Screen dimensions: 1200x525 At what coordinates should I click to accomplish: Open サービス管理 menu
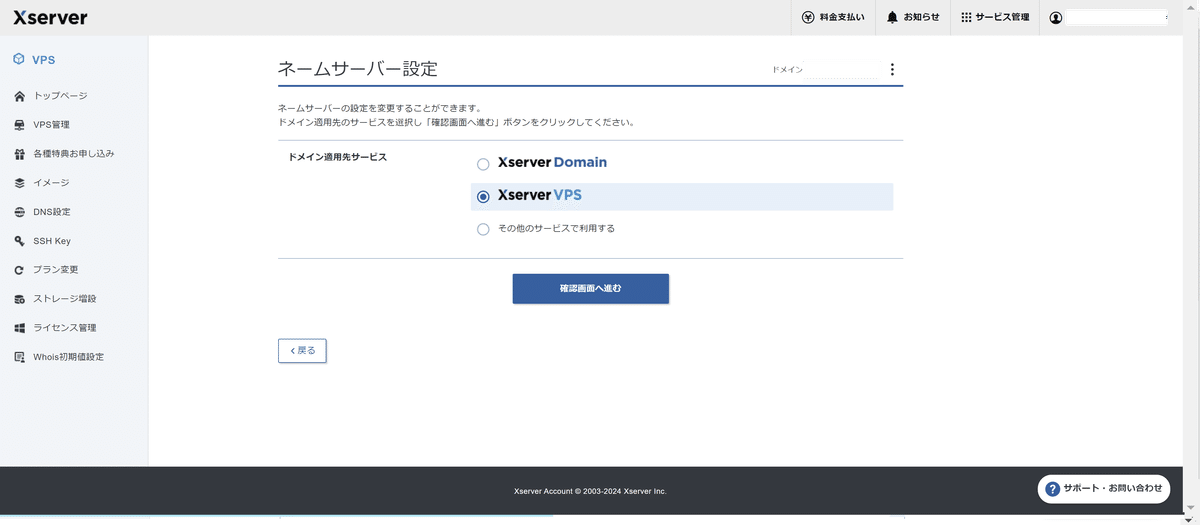pos(995,17)
